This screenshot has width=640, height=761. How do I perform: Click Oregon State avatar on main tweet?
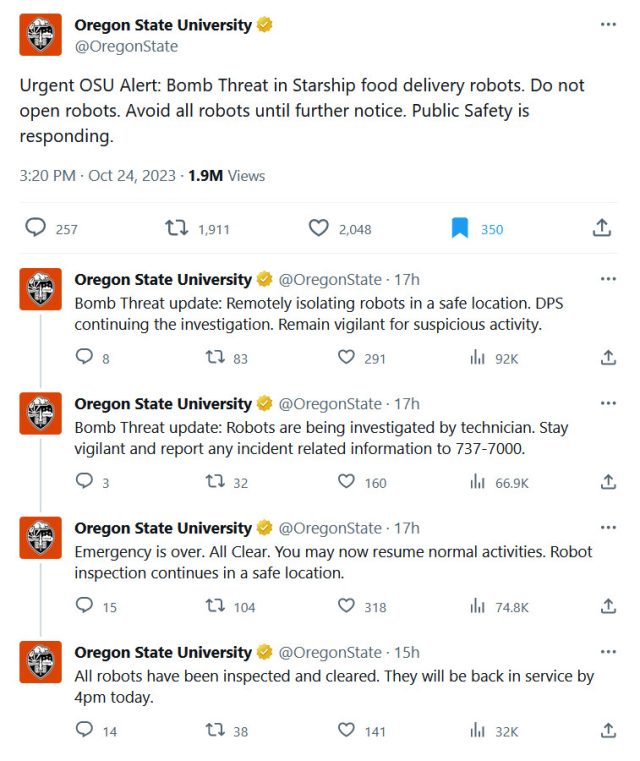point(40,34)
